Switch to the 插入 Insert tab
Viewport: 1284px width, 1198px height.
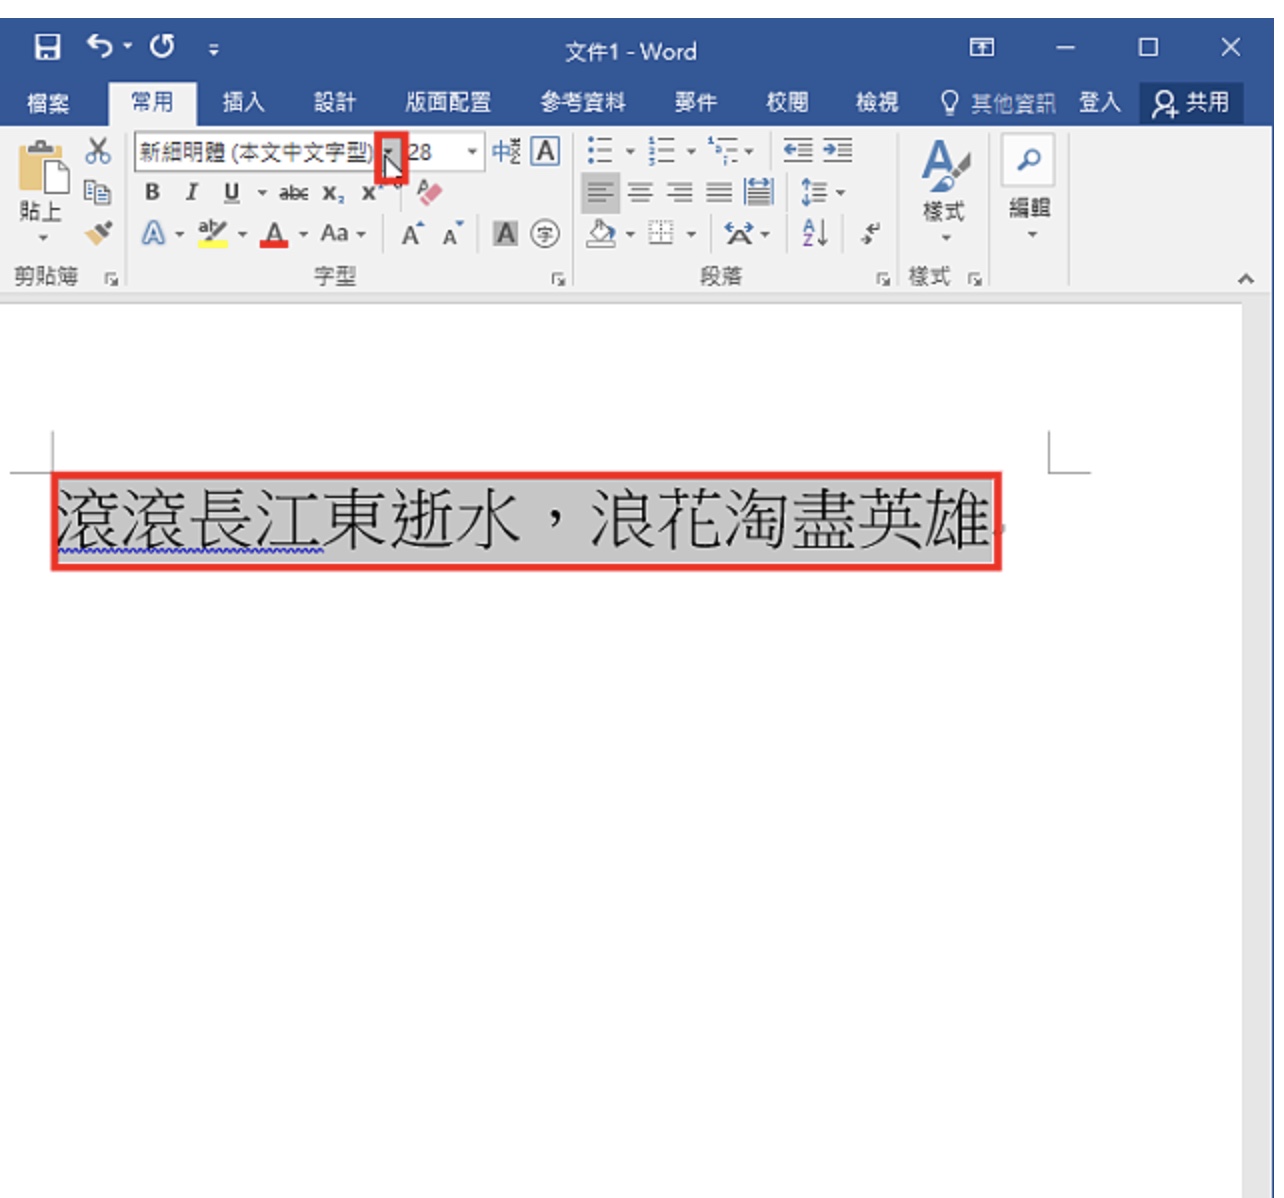point(243,102)
